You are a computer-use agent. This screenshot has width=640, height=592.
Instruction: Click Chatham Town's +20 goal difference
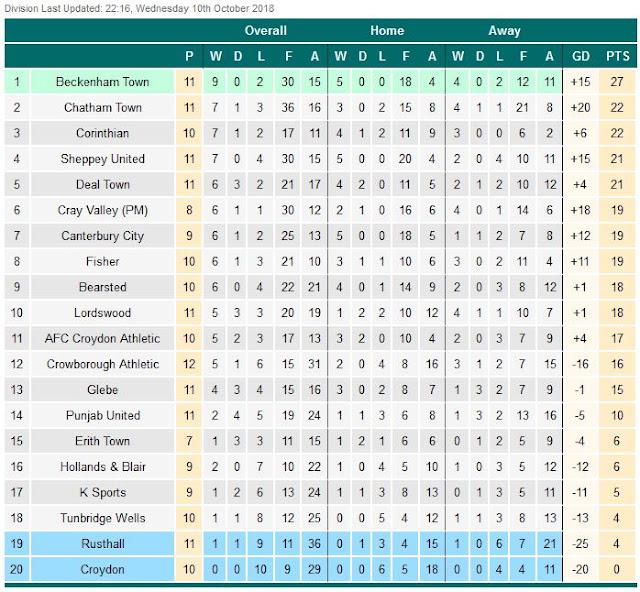click(580, 107)
